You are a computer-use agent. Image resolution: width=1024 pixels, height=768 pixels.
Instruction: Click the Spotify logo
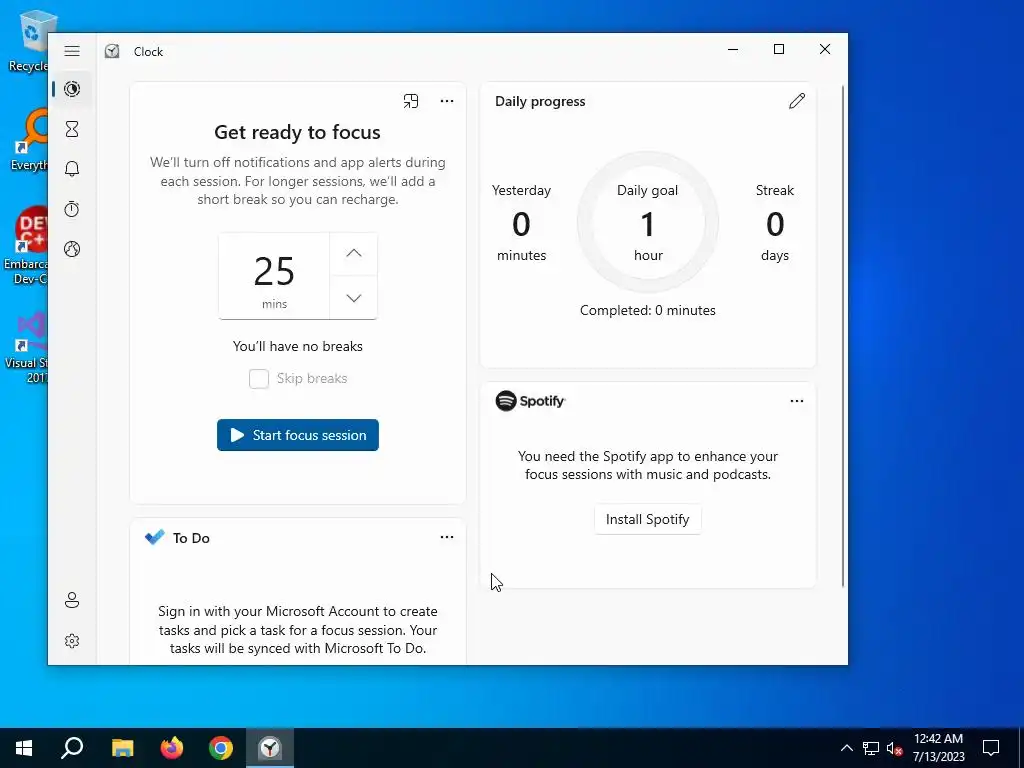pyautogui.click(x=530, y=400)
